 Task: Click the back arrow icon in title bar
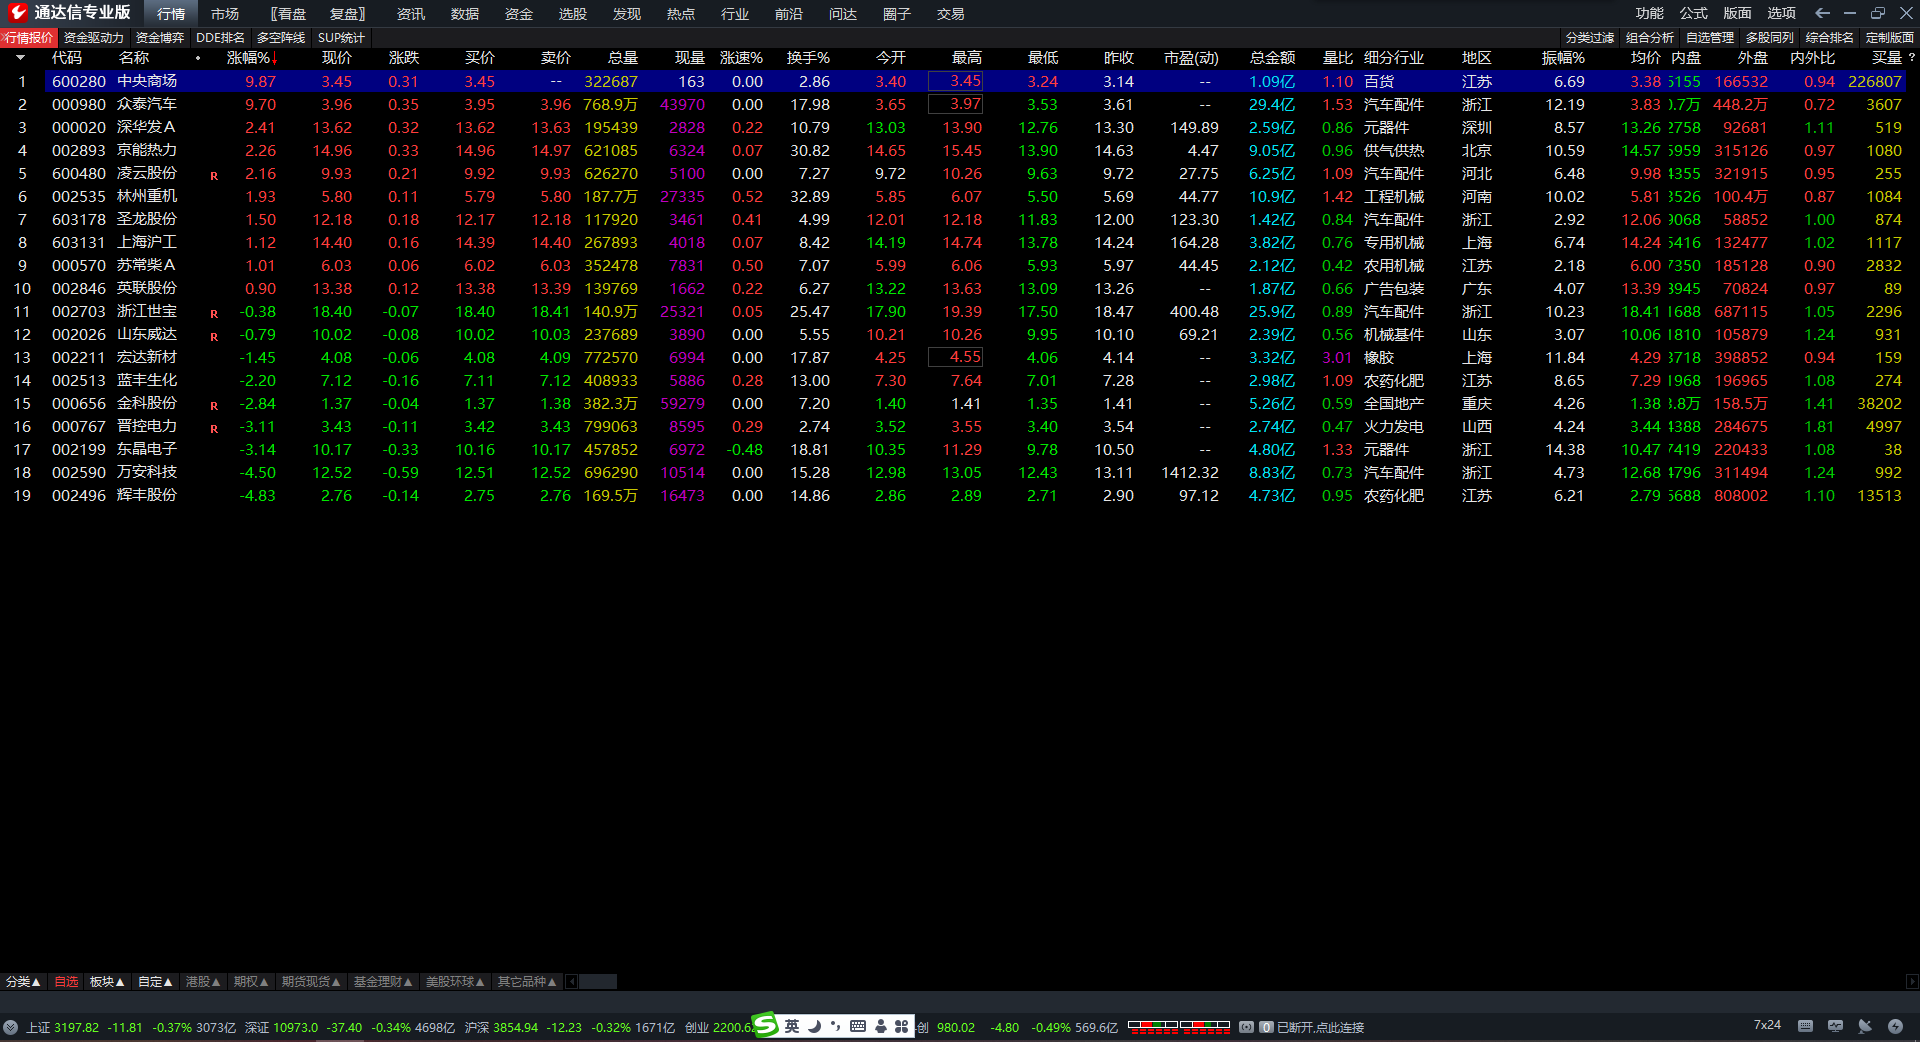pos(1822,13)
